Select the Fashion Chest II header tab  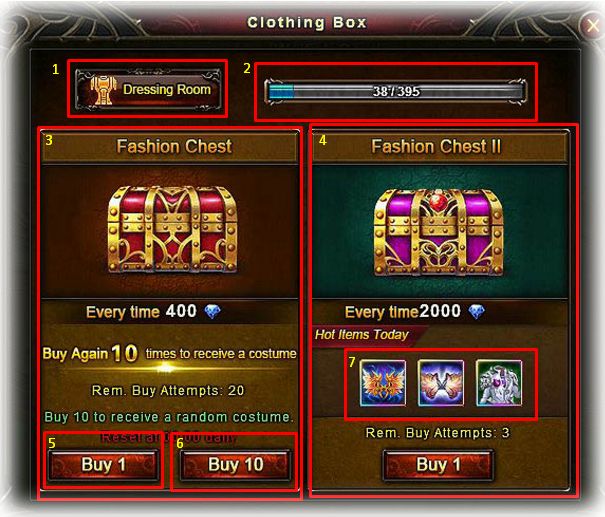[440, 147]
